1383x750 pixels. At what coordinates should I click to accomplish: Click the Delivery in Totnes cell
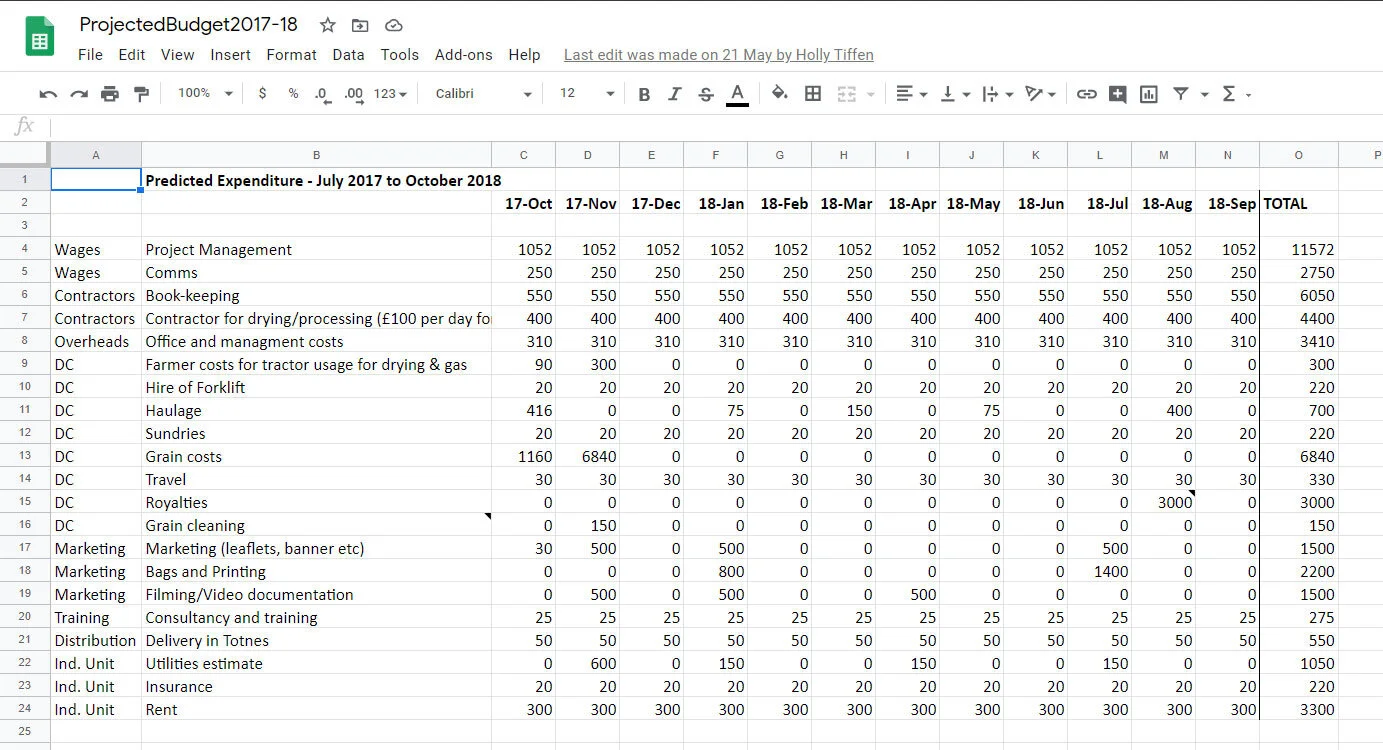[316, 641]
